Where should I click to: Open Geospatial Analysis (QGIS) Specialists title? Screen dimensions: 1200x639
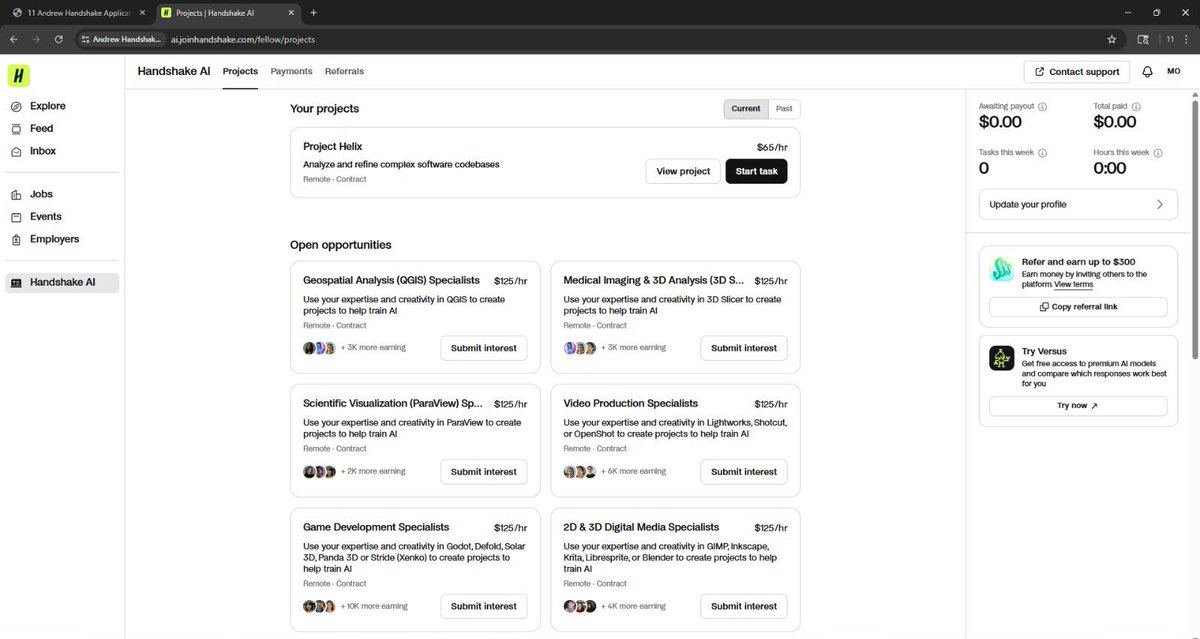[392, 280]
